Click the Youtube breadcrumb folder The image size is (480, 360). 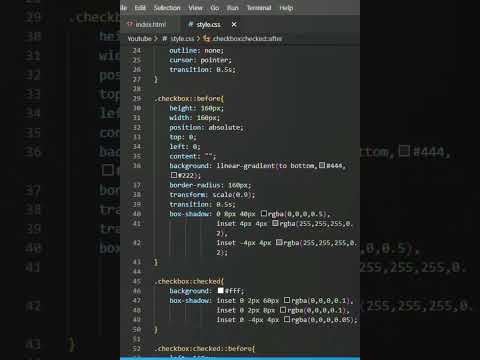[x=139, y=39]
